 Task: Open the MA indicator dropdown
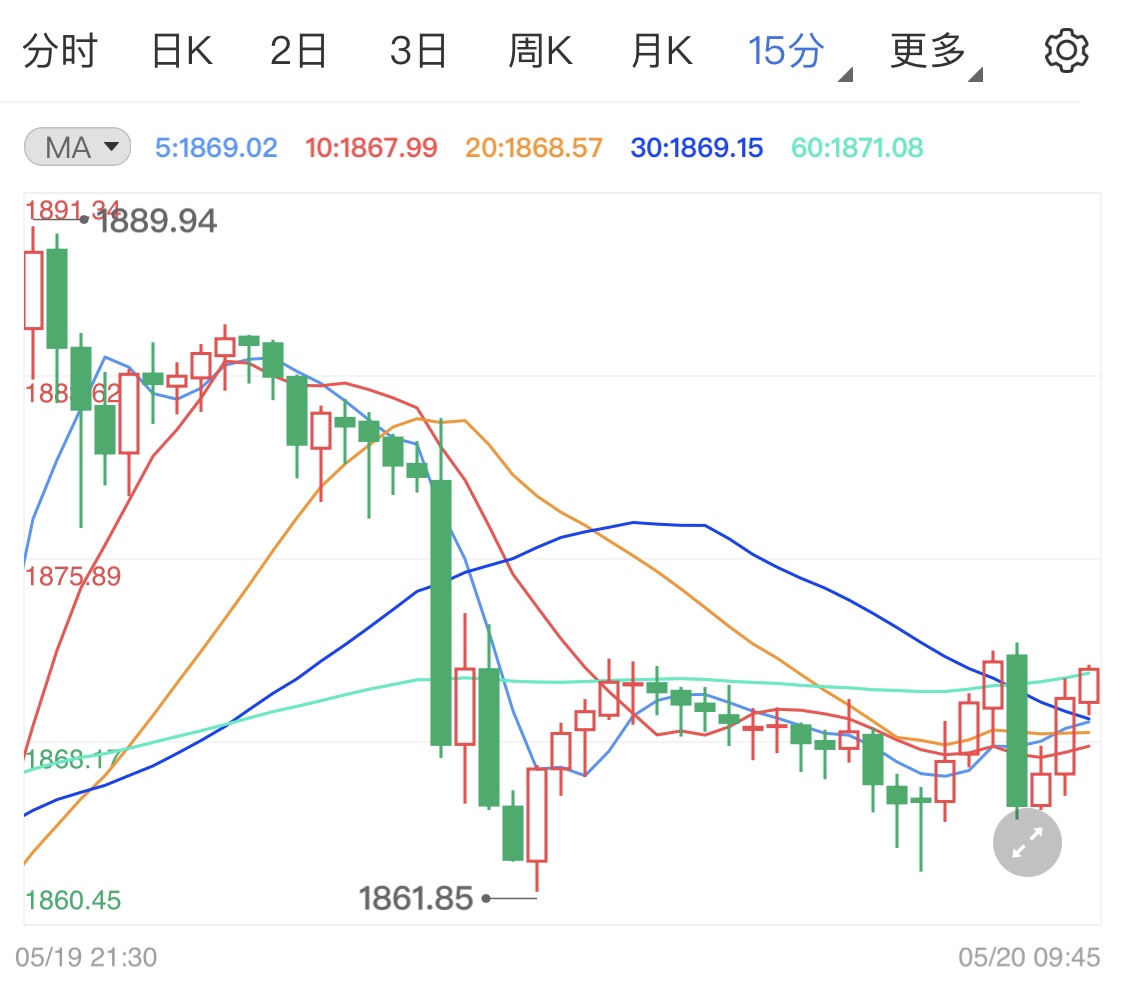click(77, 147)
